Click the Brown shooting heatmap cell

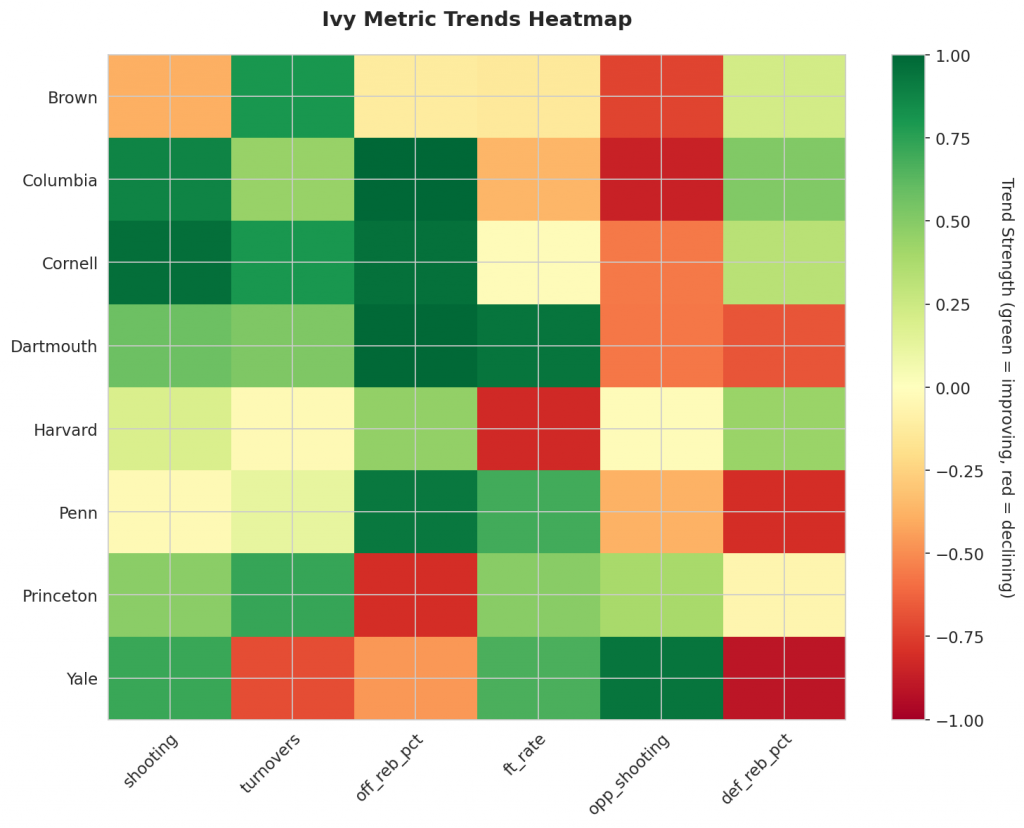click(x=169, y=97)
